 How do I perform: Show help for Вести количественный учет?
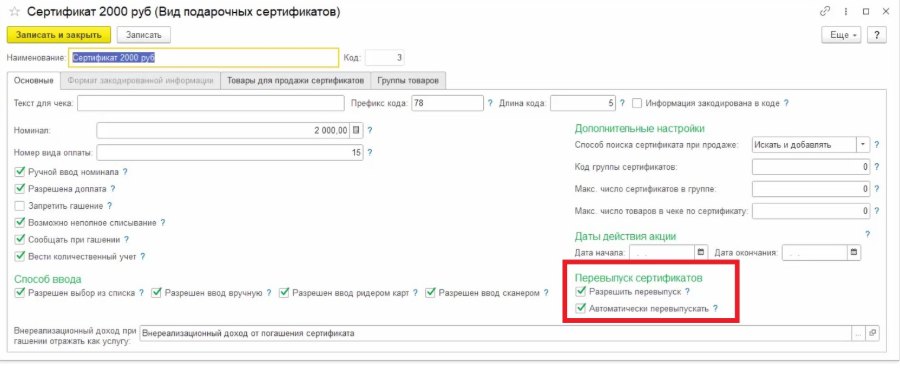[142, 256]
